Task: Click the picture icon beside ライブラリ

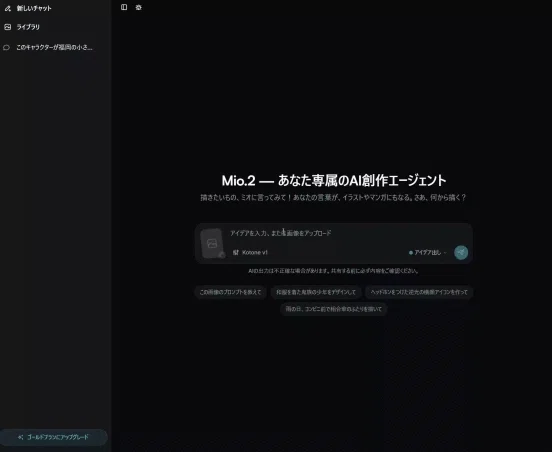Action: [x=8, y=27]
